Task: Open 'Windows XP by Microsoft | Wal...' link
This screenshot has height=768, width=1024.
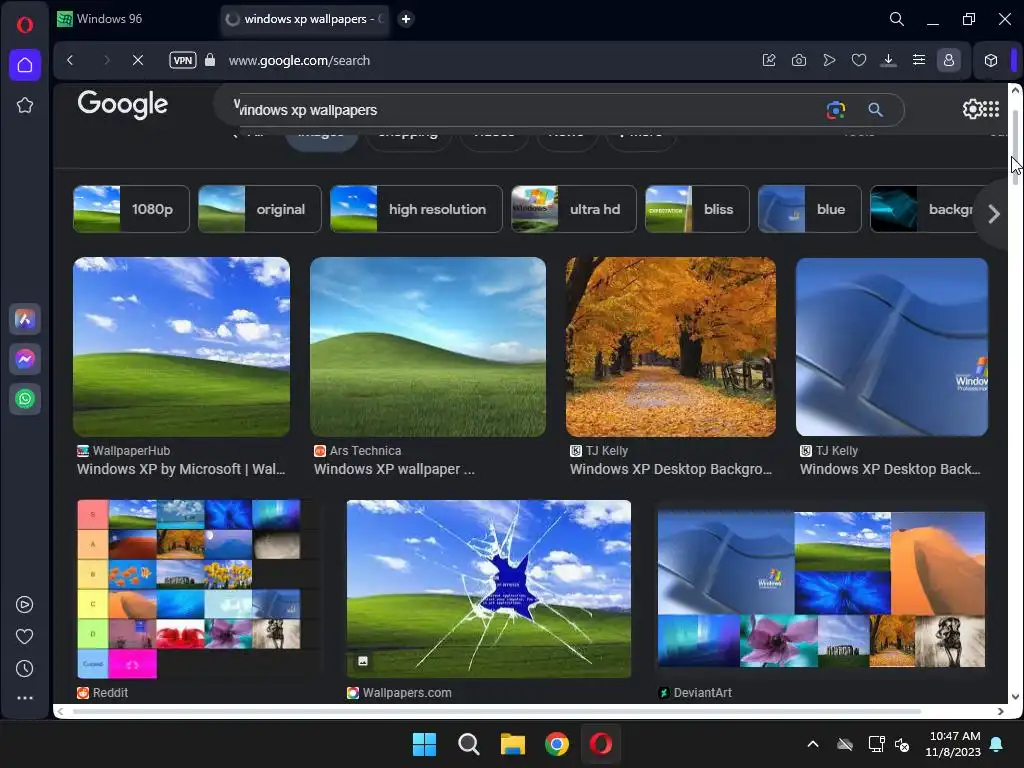Action: pyautogui.click(x=181, y=469)
